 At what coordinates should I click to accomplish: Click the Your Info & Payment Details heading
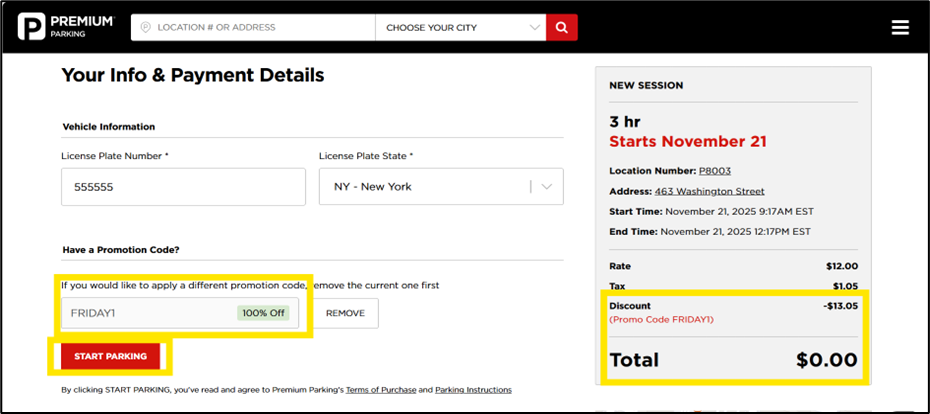tap(193, 75)
